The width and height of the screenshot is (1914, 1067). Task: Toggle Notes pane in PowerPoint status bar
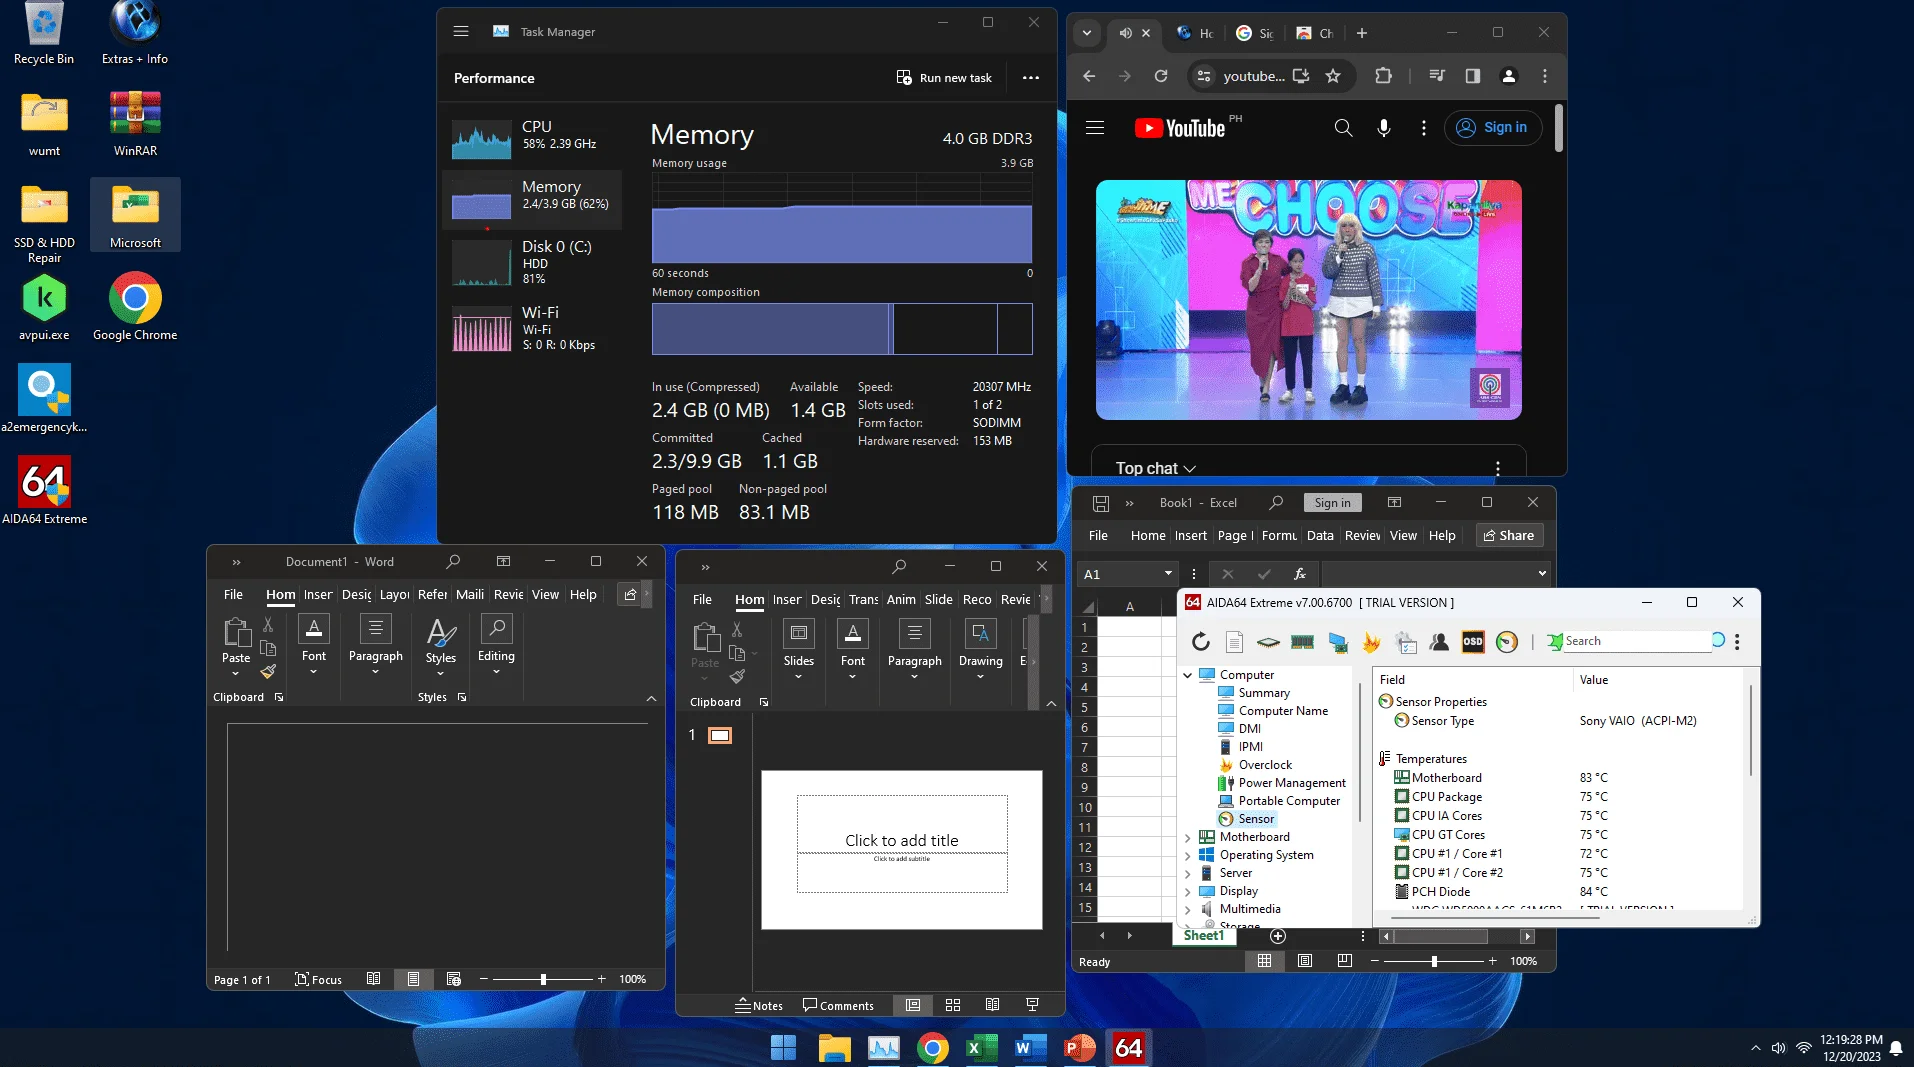click(759, 1005)
